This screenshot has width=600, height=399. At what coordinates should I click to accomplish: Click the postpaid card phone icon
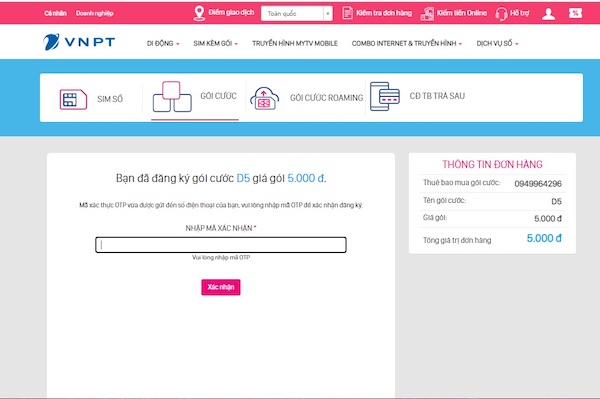385,96
